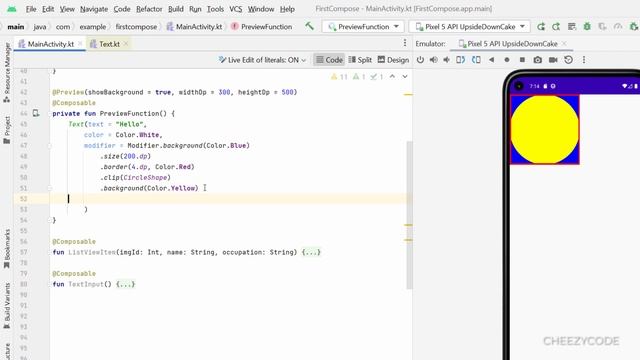
Task: Open Pixel 5 API UpsideDownCake device dropdown
Action: 469,27
